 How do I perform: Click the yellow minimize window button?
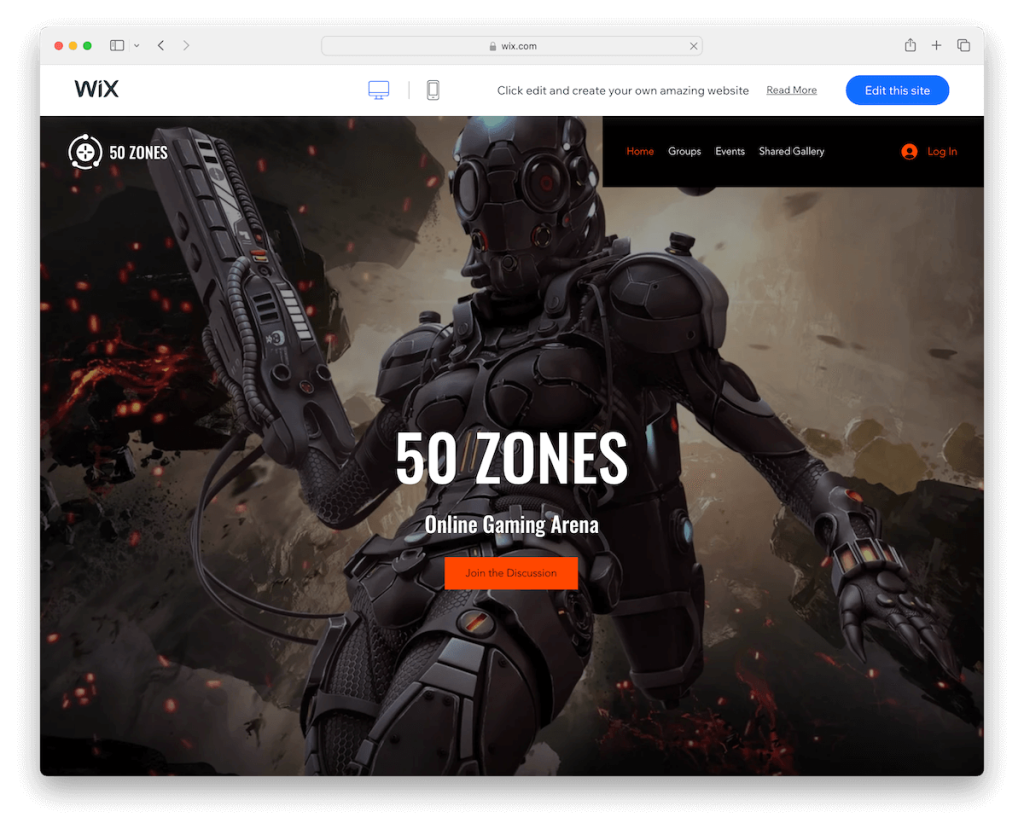tap(73, 46)
